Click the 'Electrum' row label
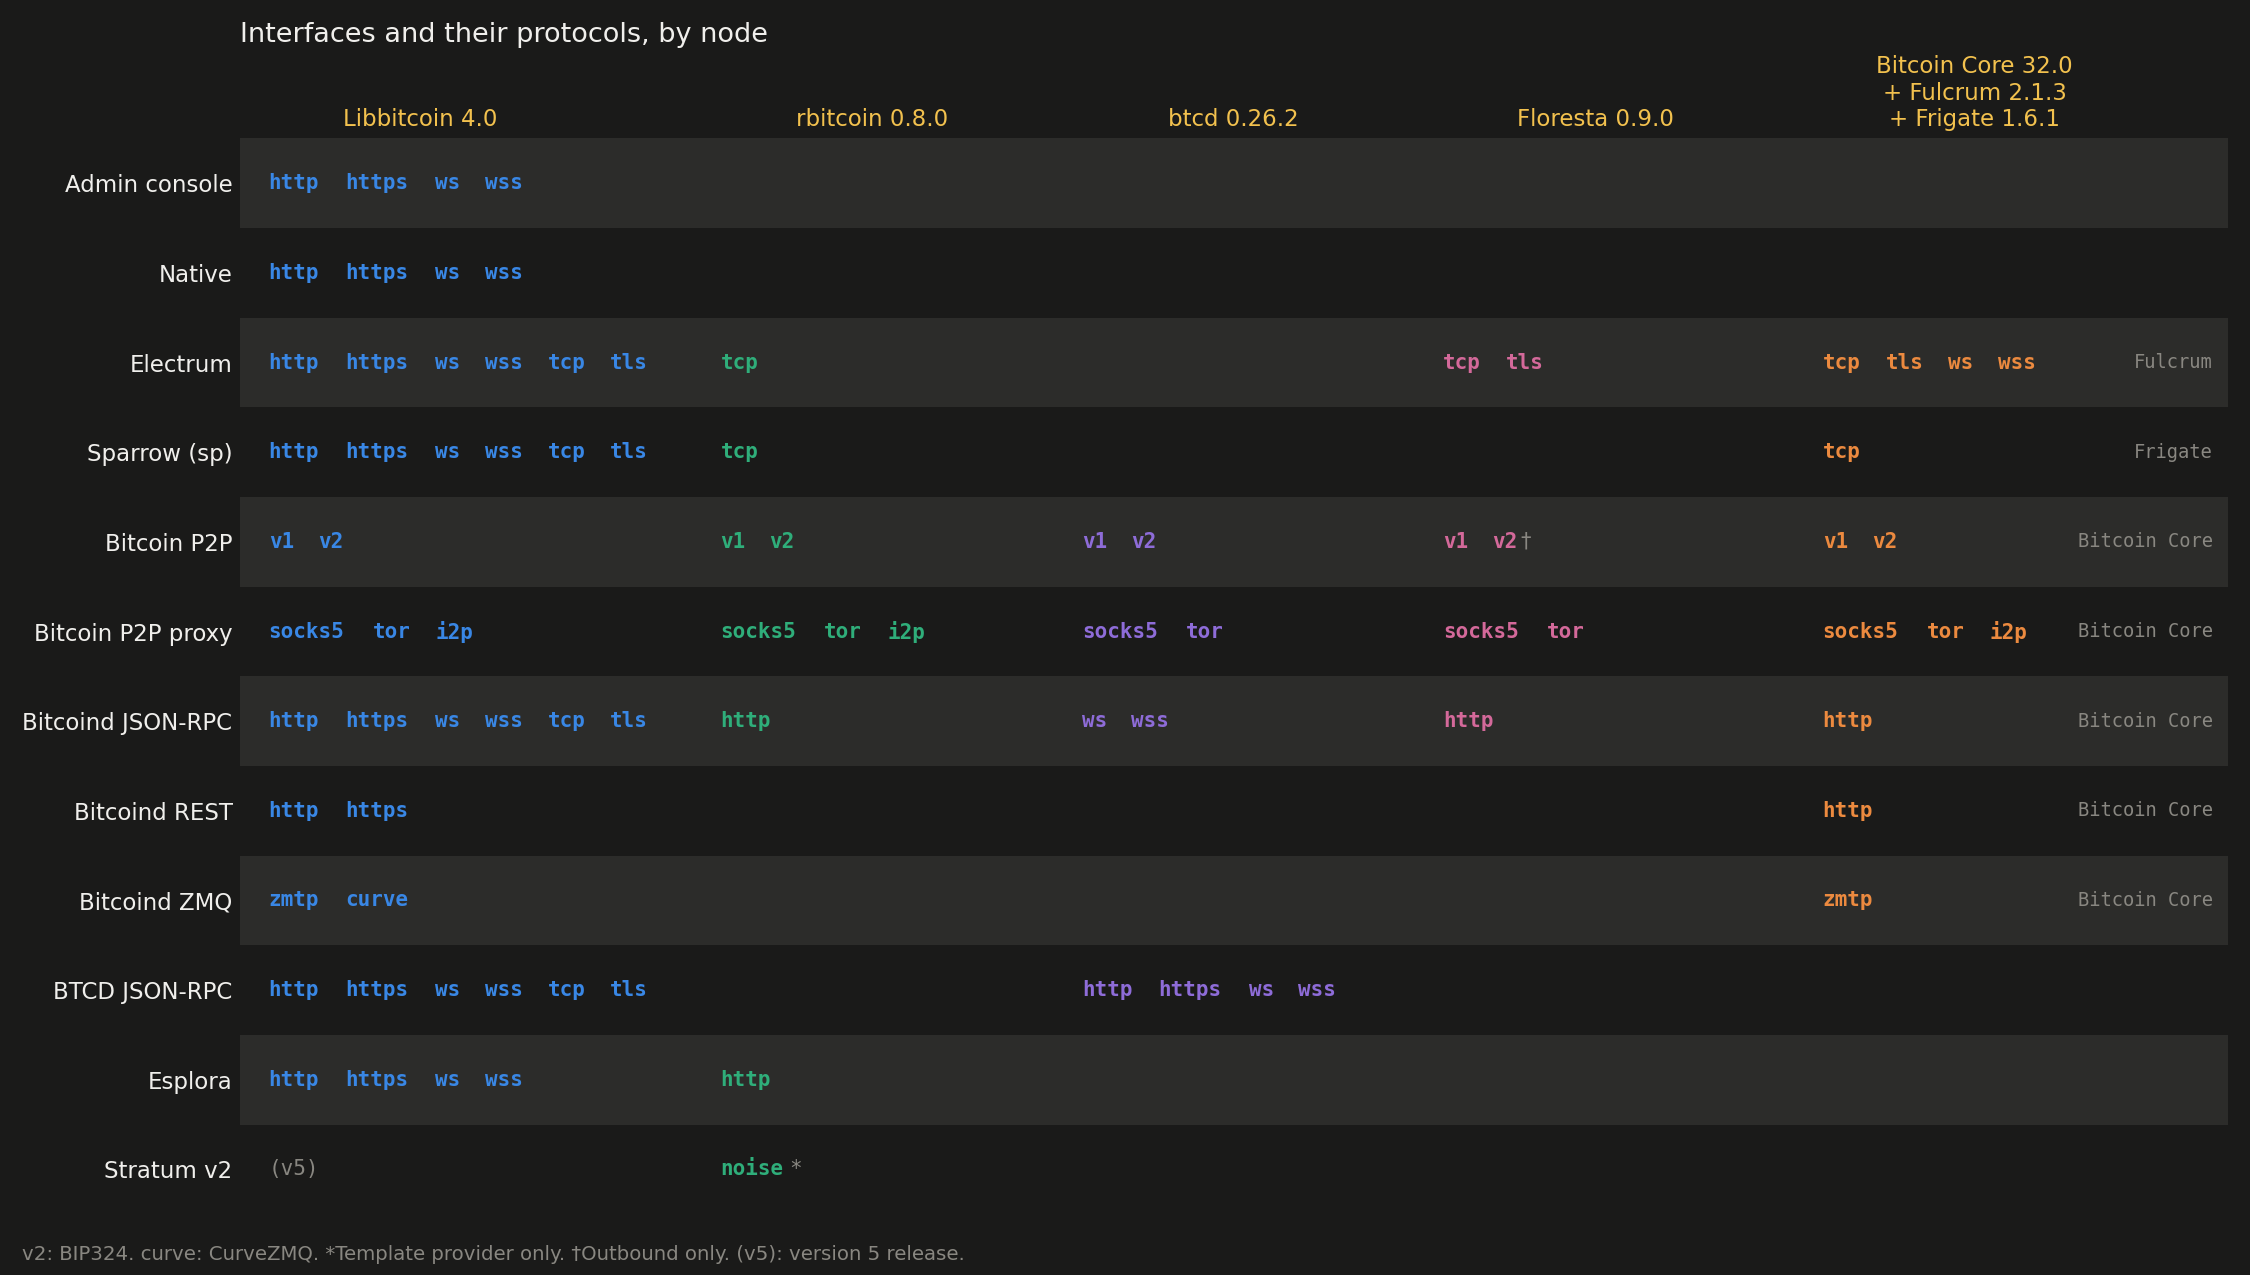Image resolution: width=2250 pixels, height=1275 pixels. 181,364
